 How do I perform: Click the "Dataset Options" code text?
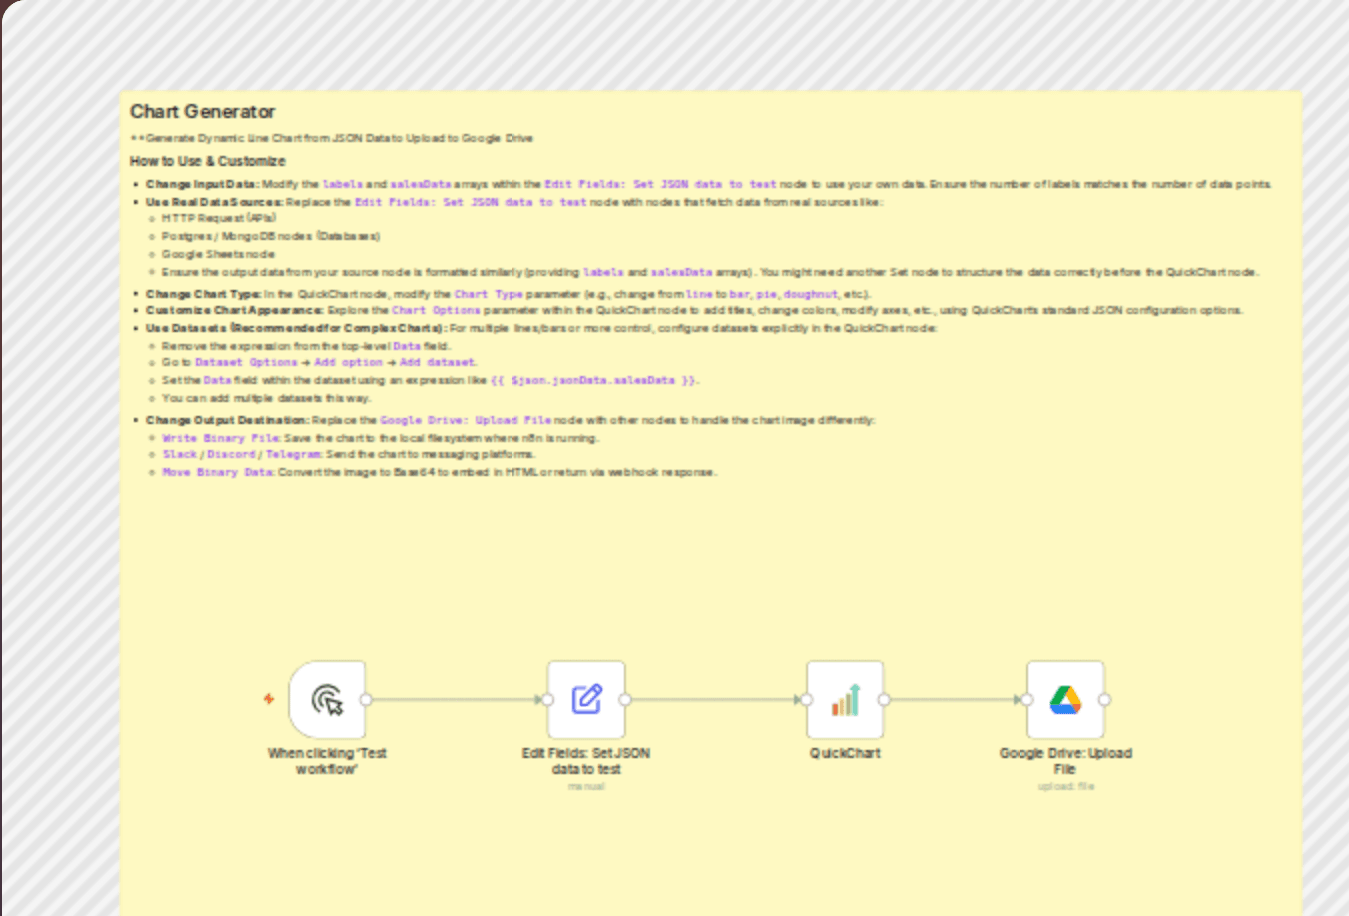click(246, 362)
